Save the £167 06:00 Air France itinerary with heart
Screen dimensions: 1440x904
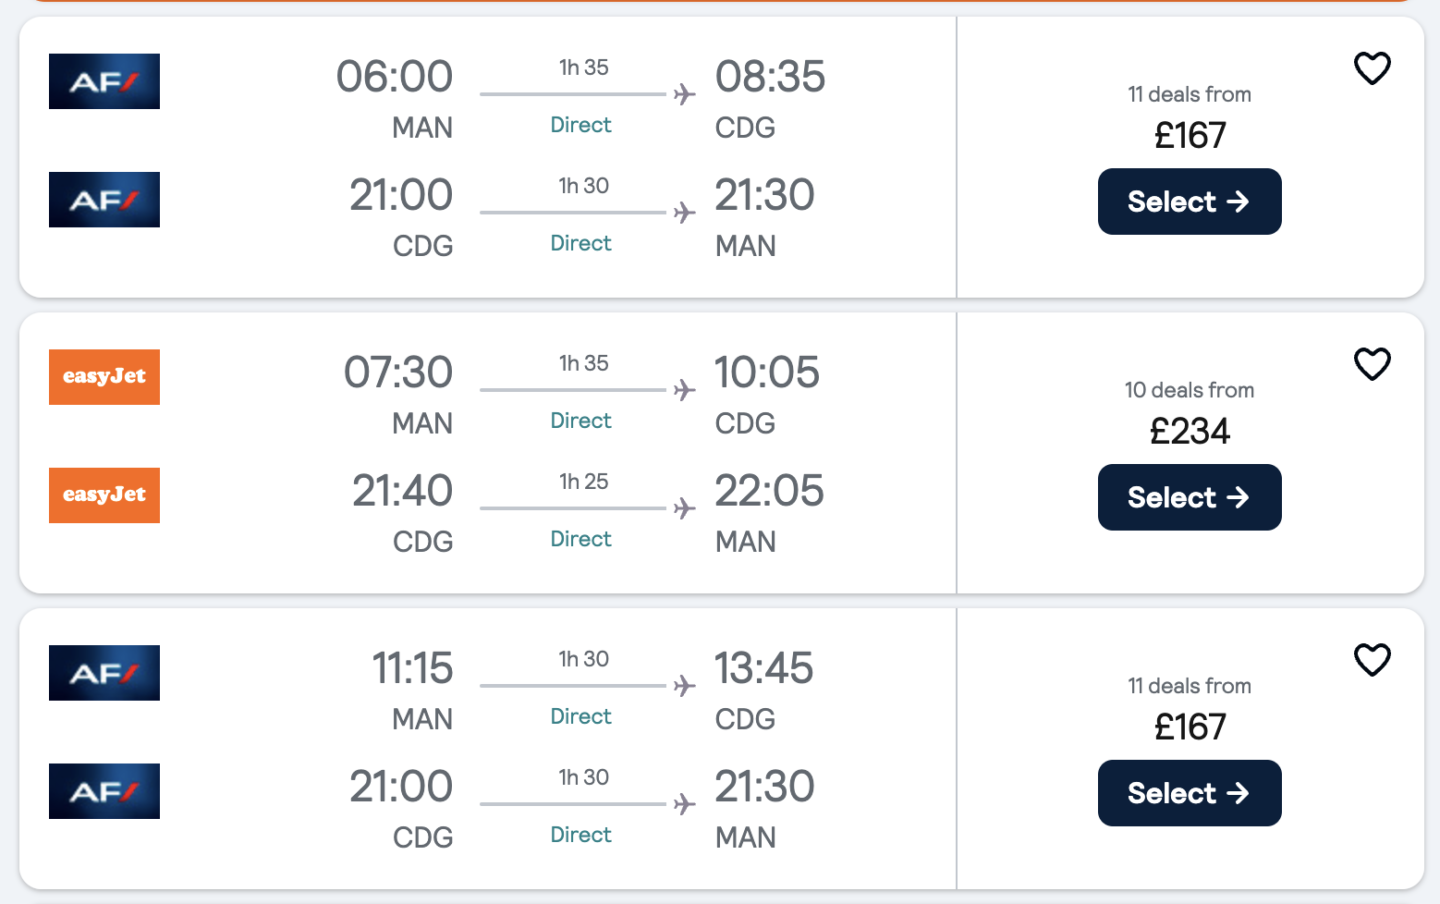point(1372,68)
